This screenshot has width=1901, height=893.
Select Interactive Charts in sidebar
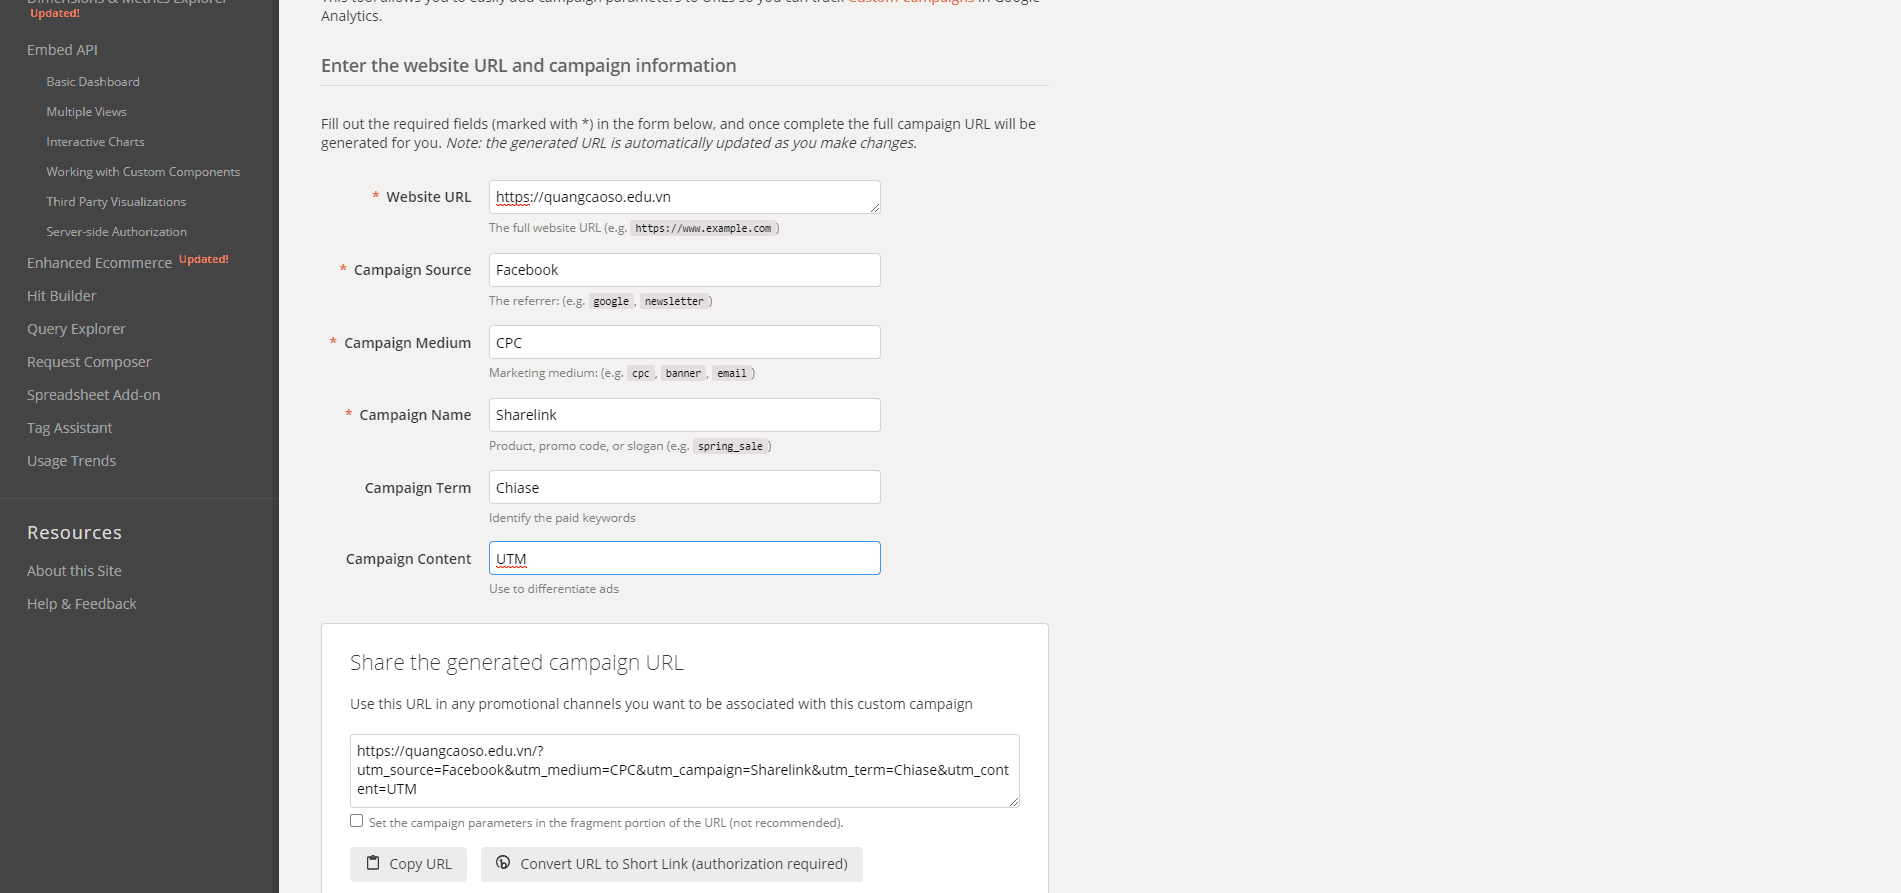click(95, 142)
